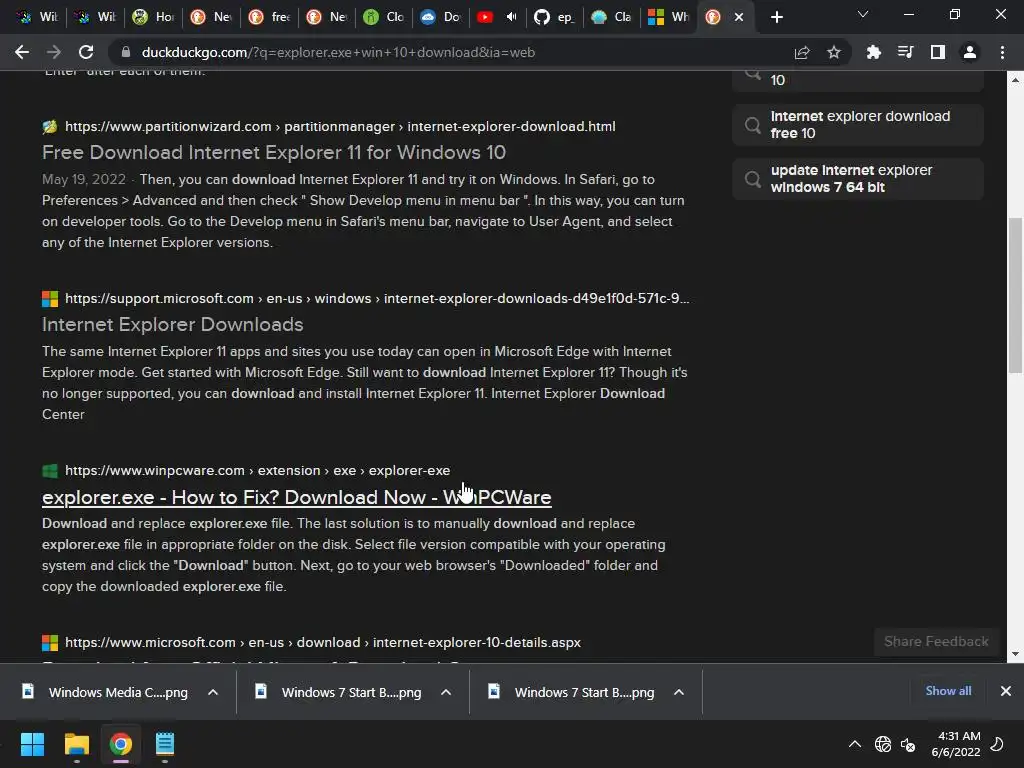This screenshot has width=1024, height=768.
Task: Open the Chrome three-dot menu
Action: tap(1002, 52)
